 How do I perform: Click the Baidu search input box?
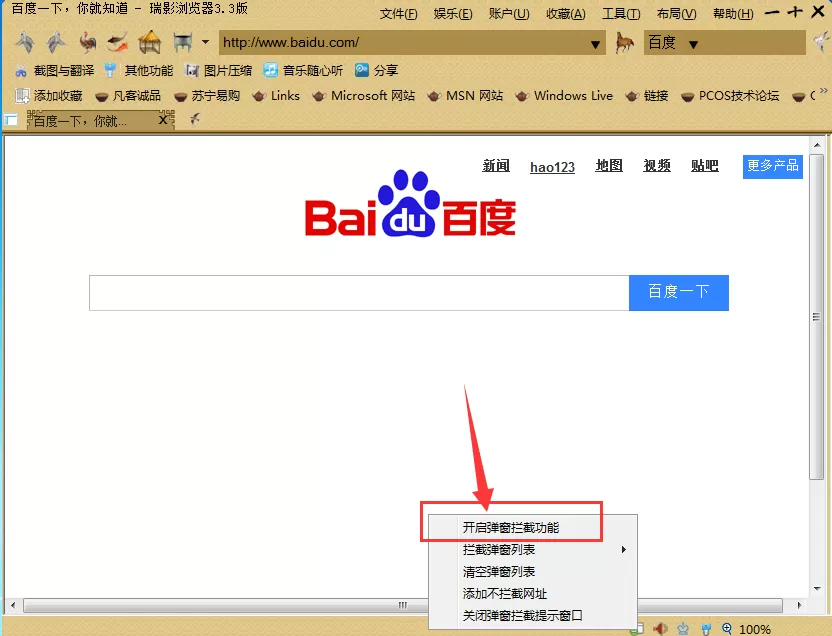pyautogui.click(x=359, y=293)
